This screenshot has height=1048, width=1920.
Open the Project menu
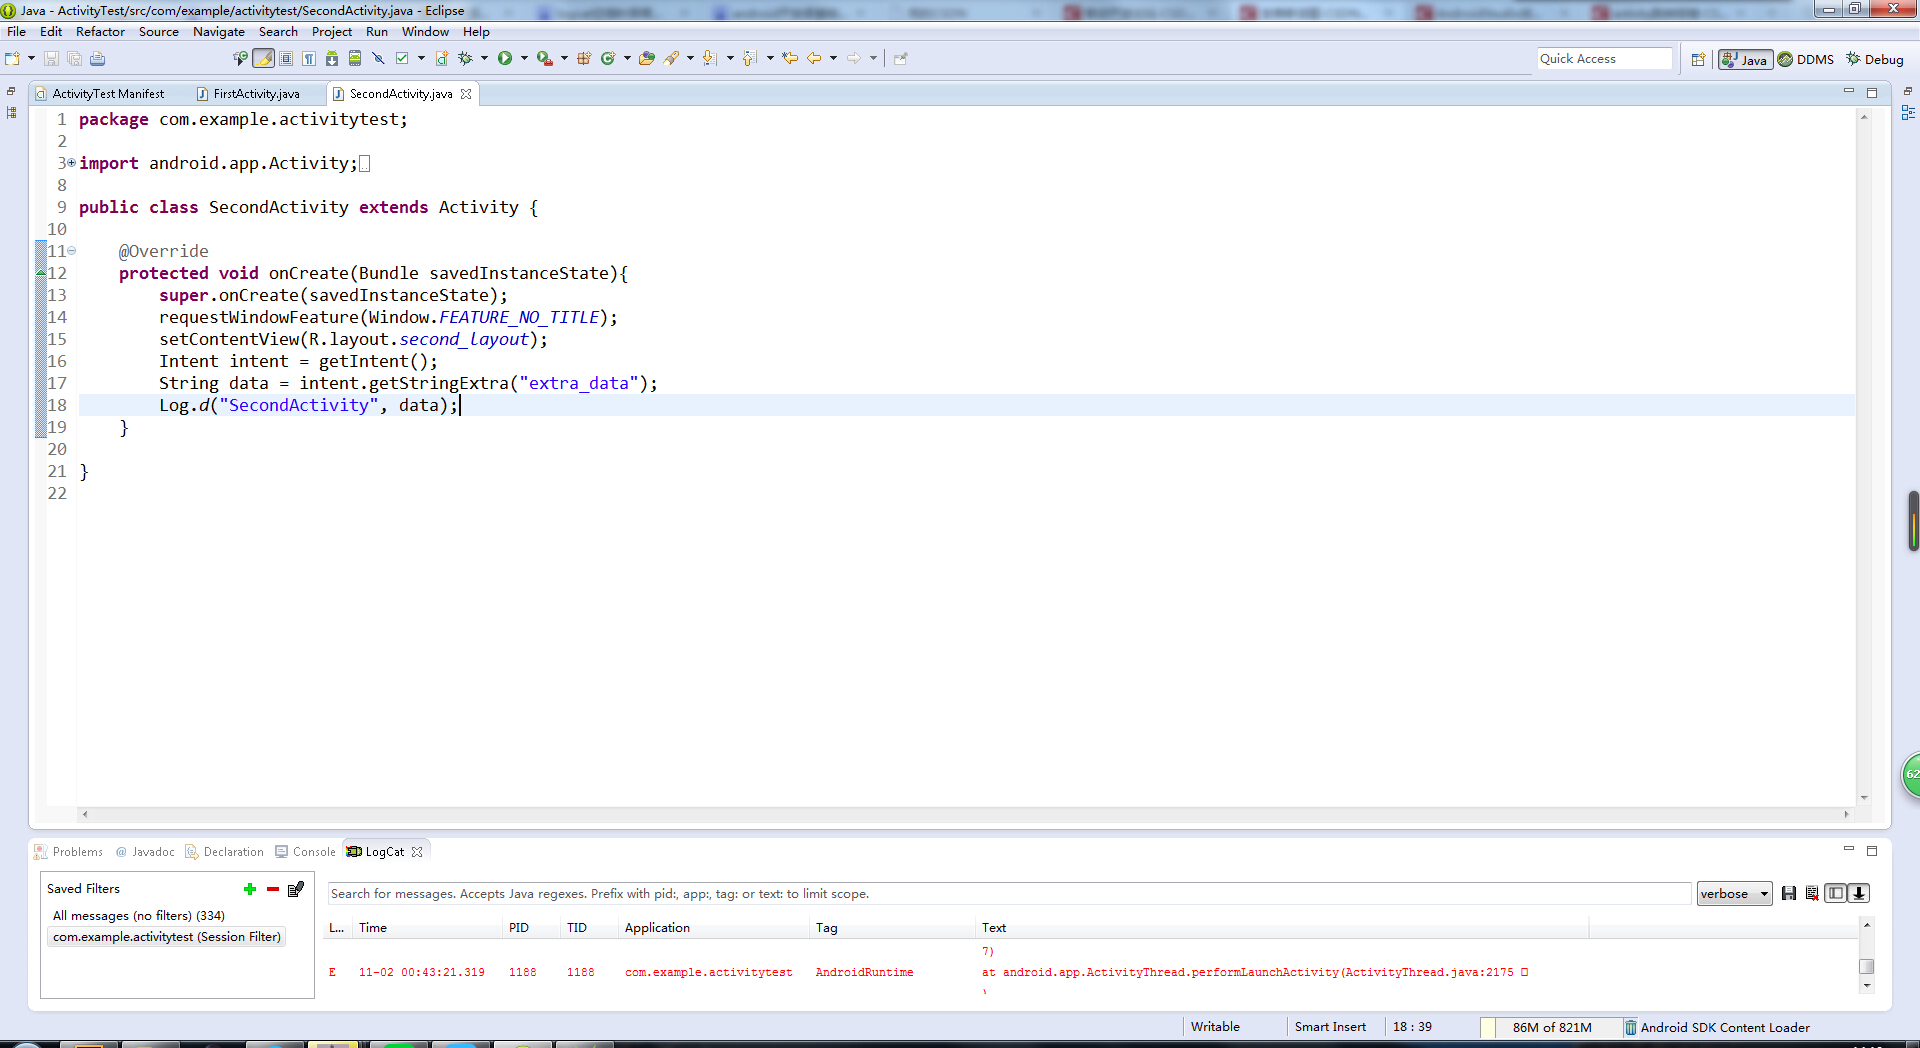(332, 32)
